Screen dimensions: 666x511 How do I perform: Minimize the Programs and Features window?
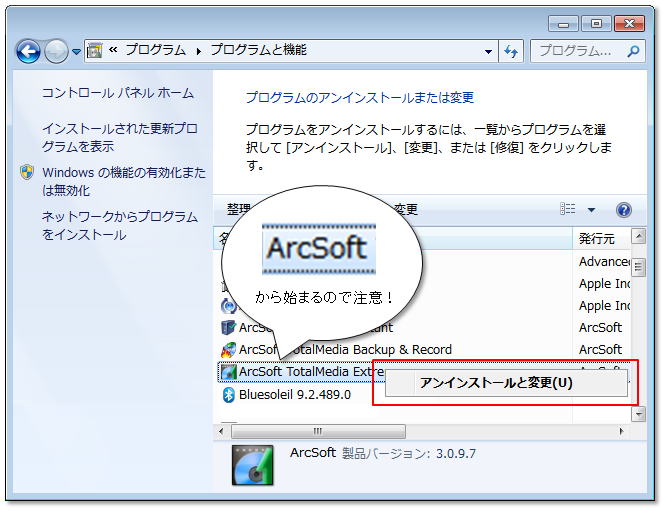[x=563, y=24]
